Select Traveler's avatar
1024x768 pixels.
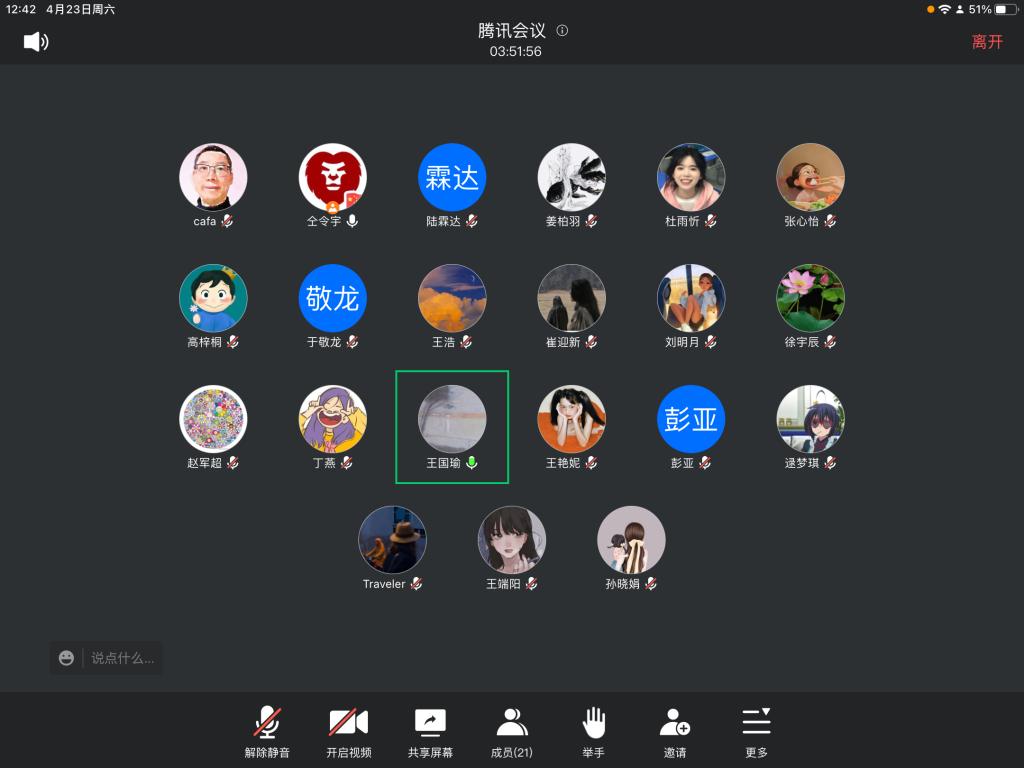(x=392, y=540)
